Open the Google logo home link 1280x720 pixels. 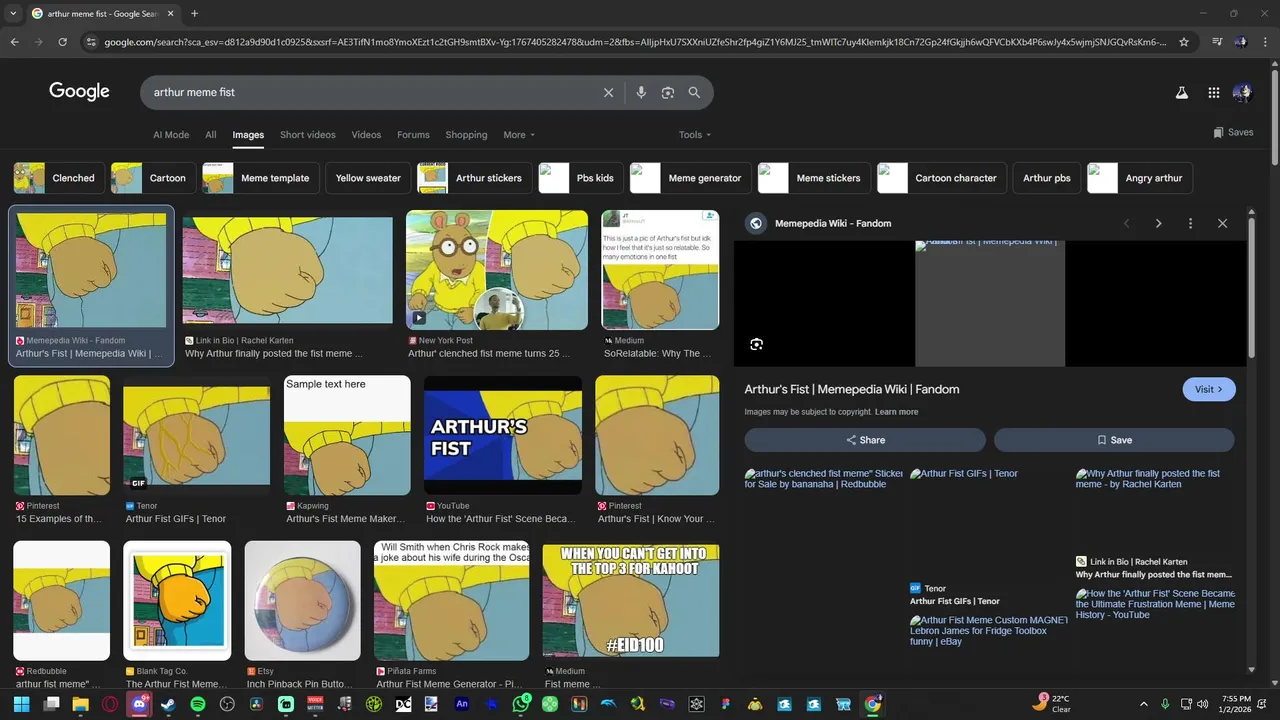pyautogui.click(x=79, y=91)
